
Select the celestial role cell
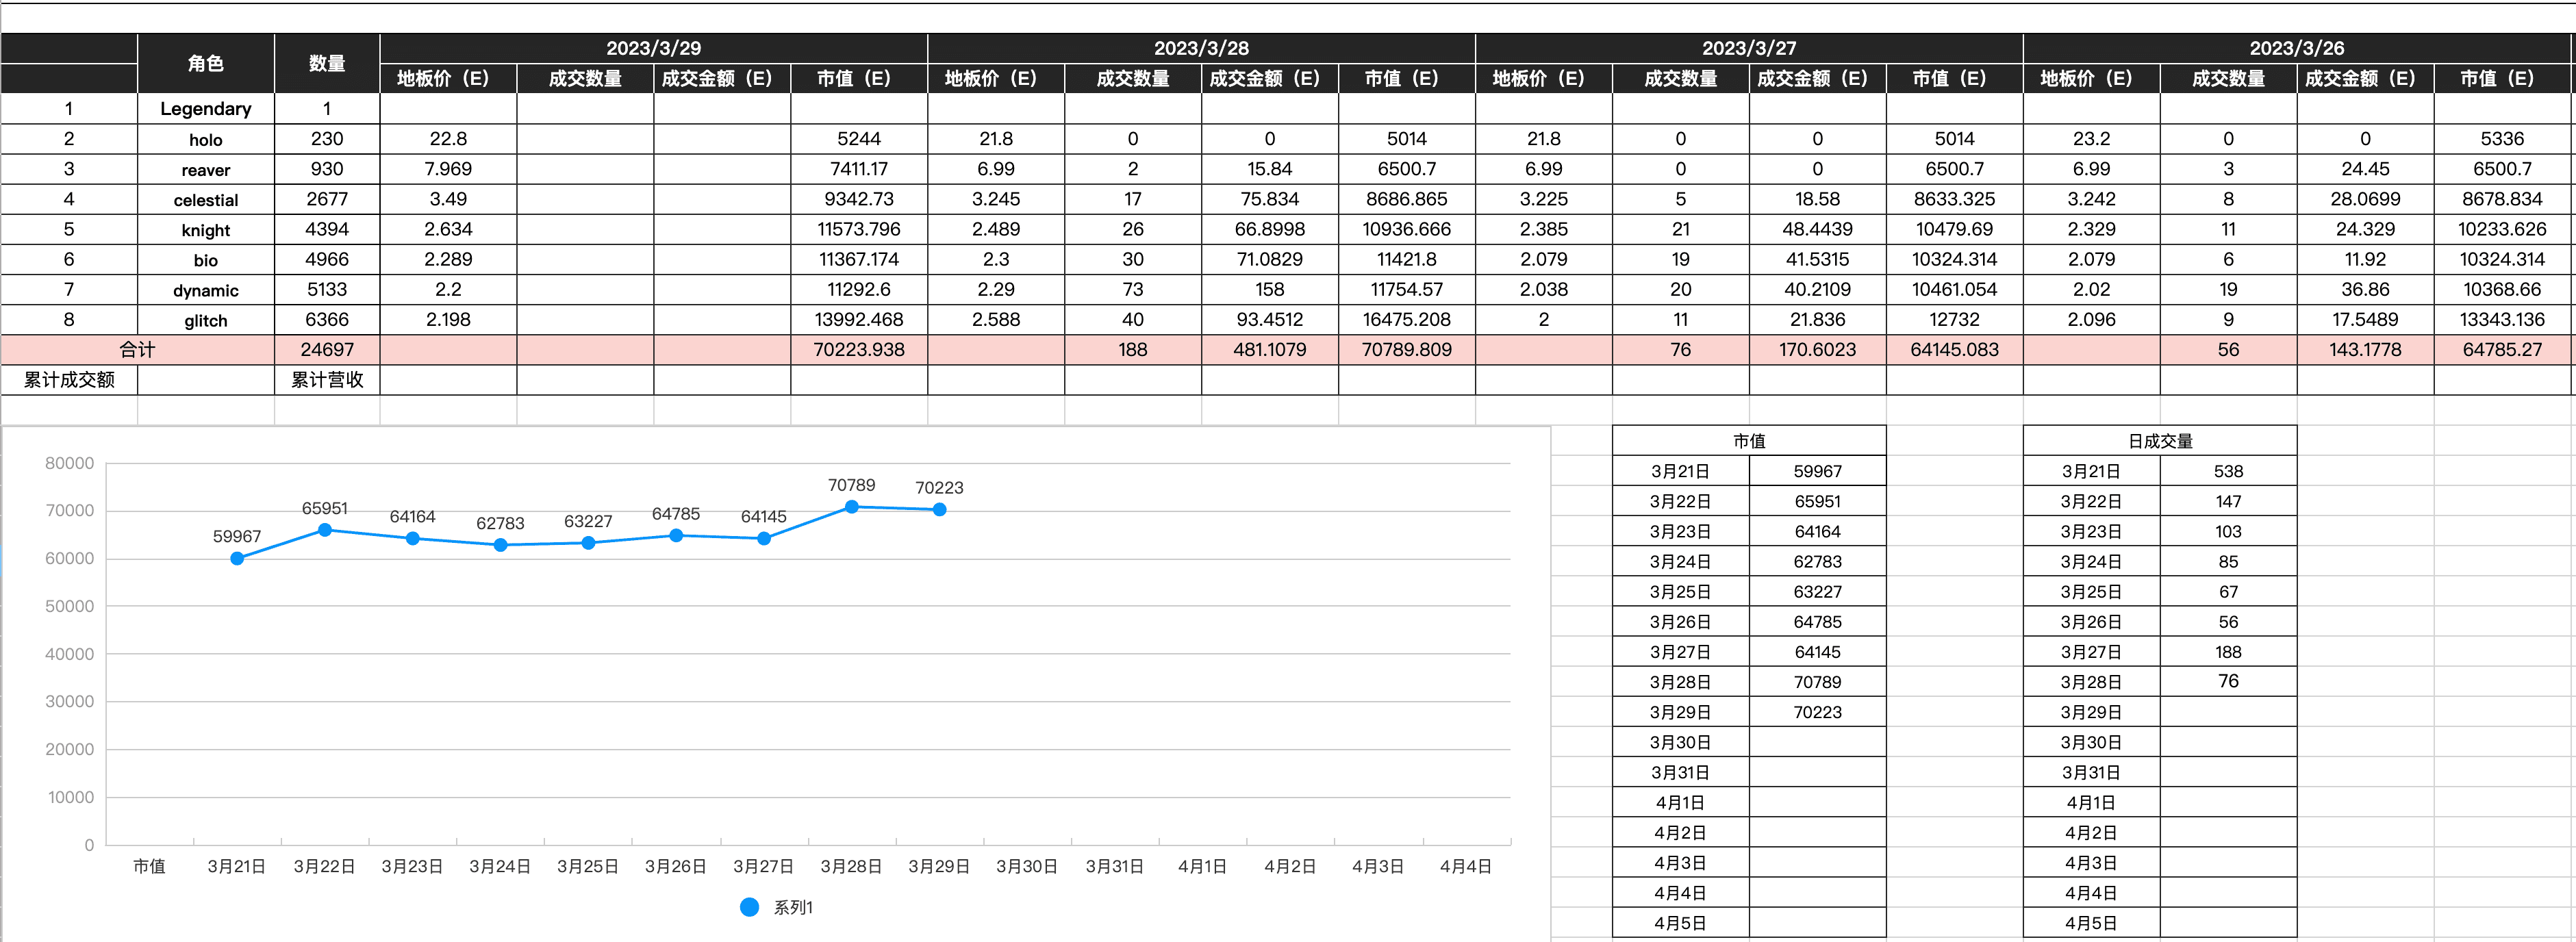[x=206, y=199]
